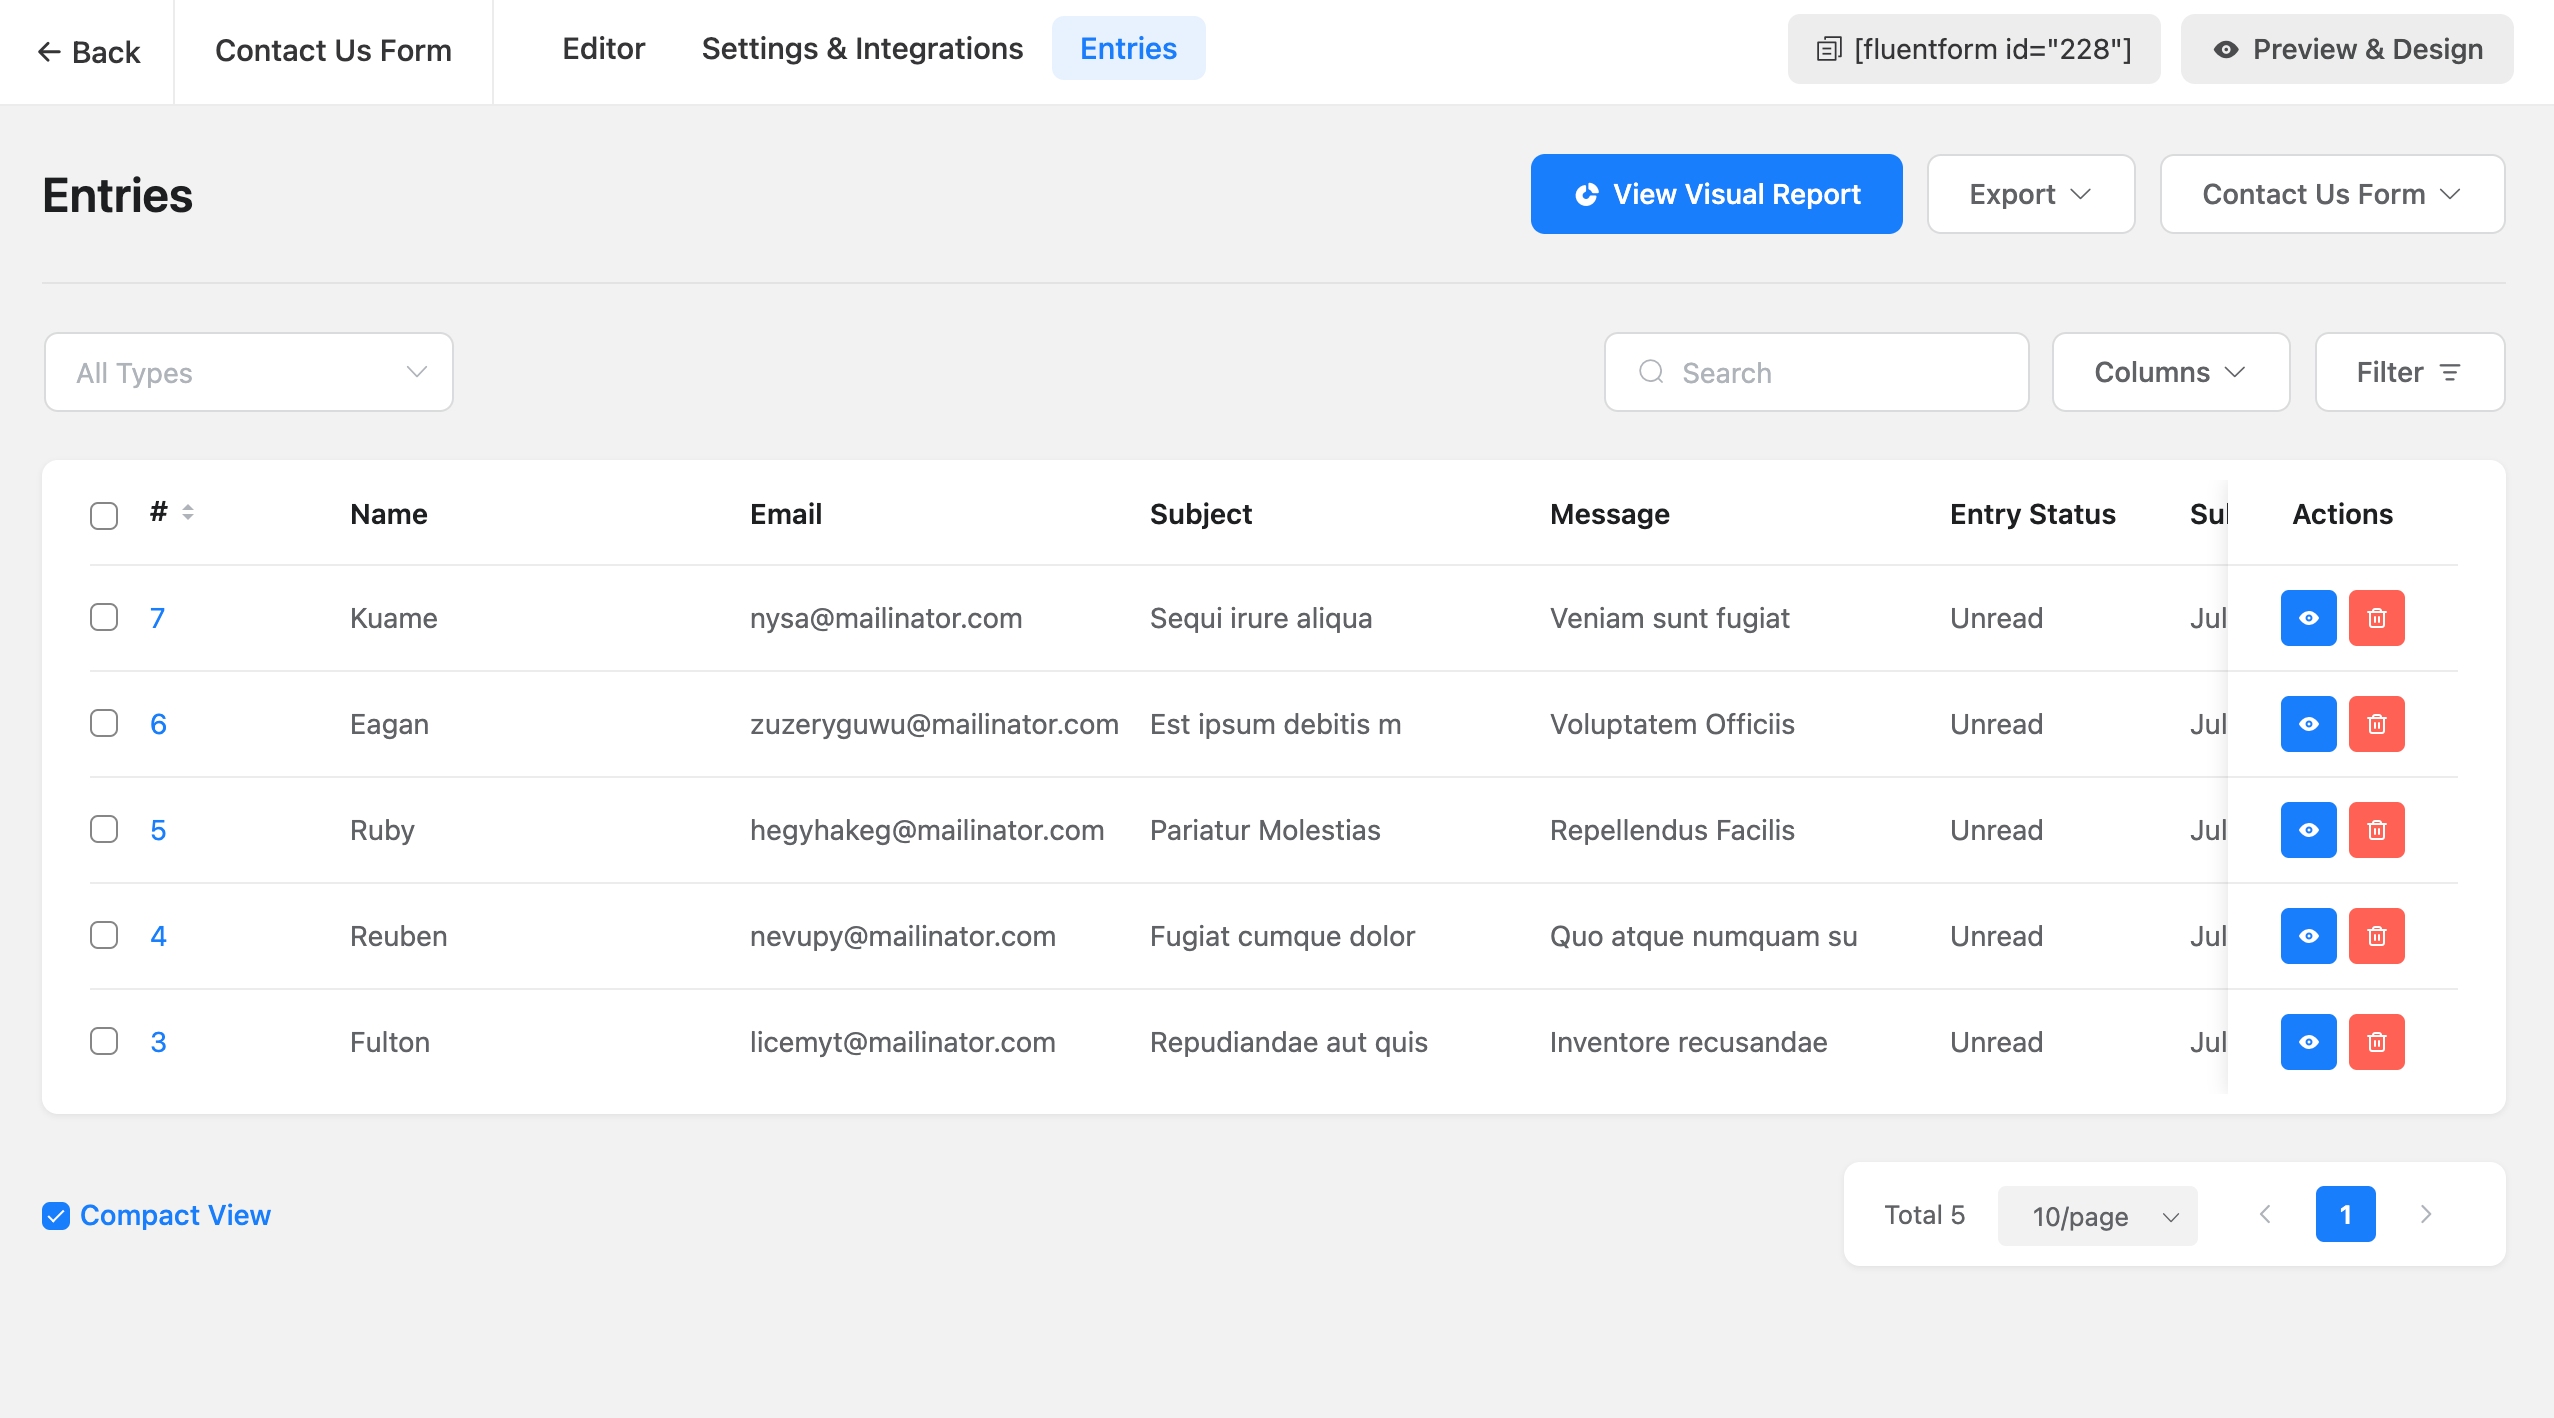Open the All Types dropdown
Screen dimensions: 2554x1418
249,372
